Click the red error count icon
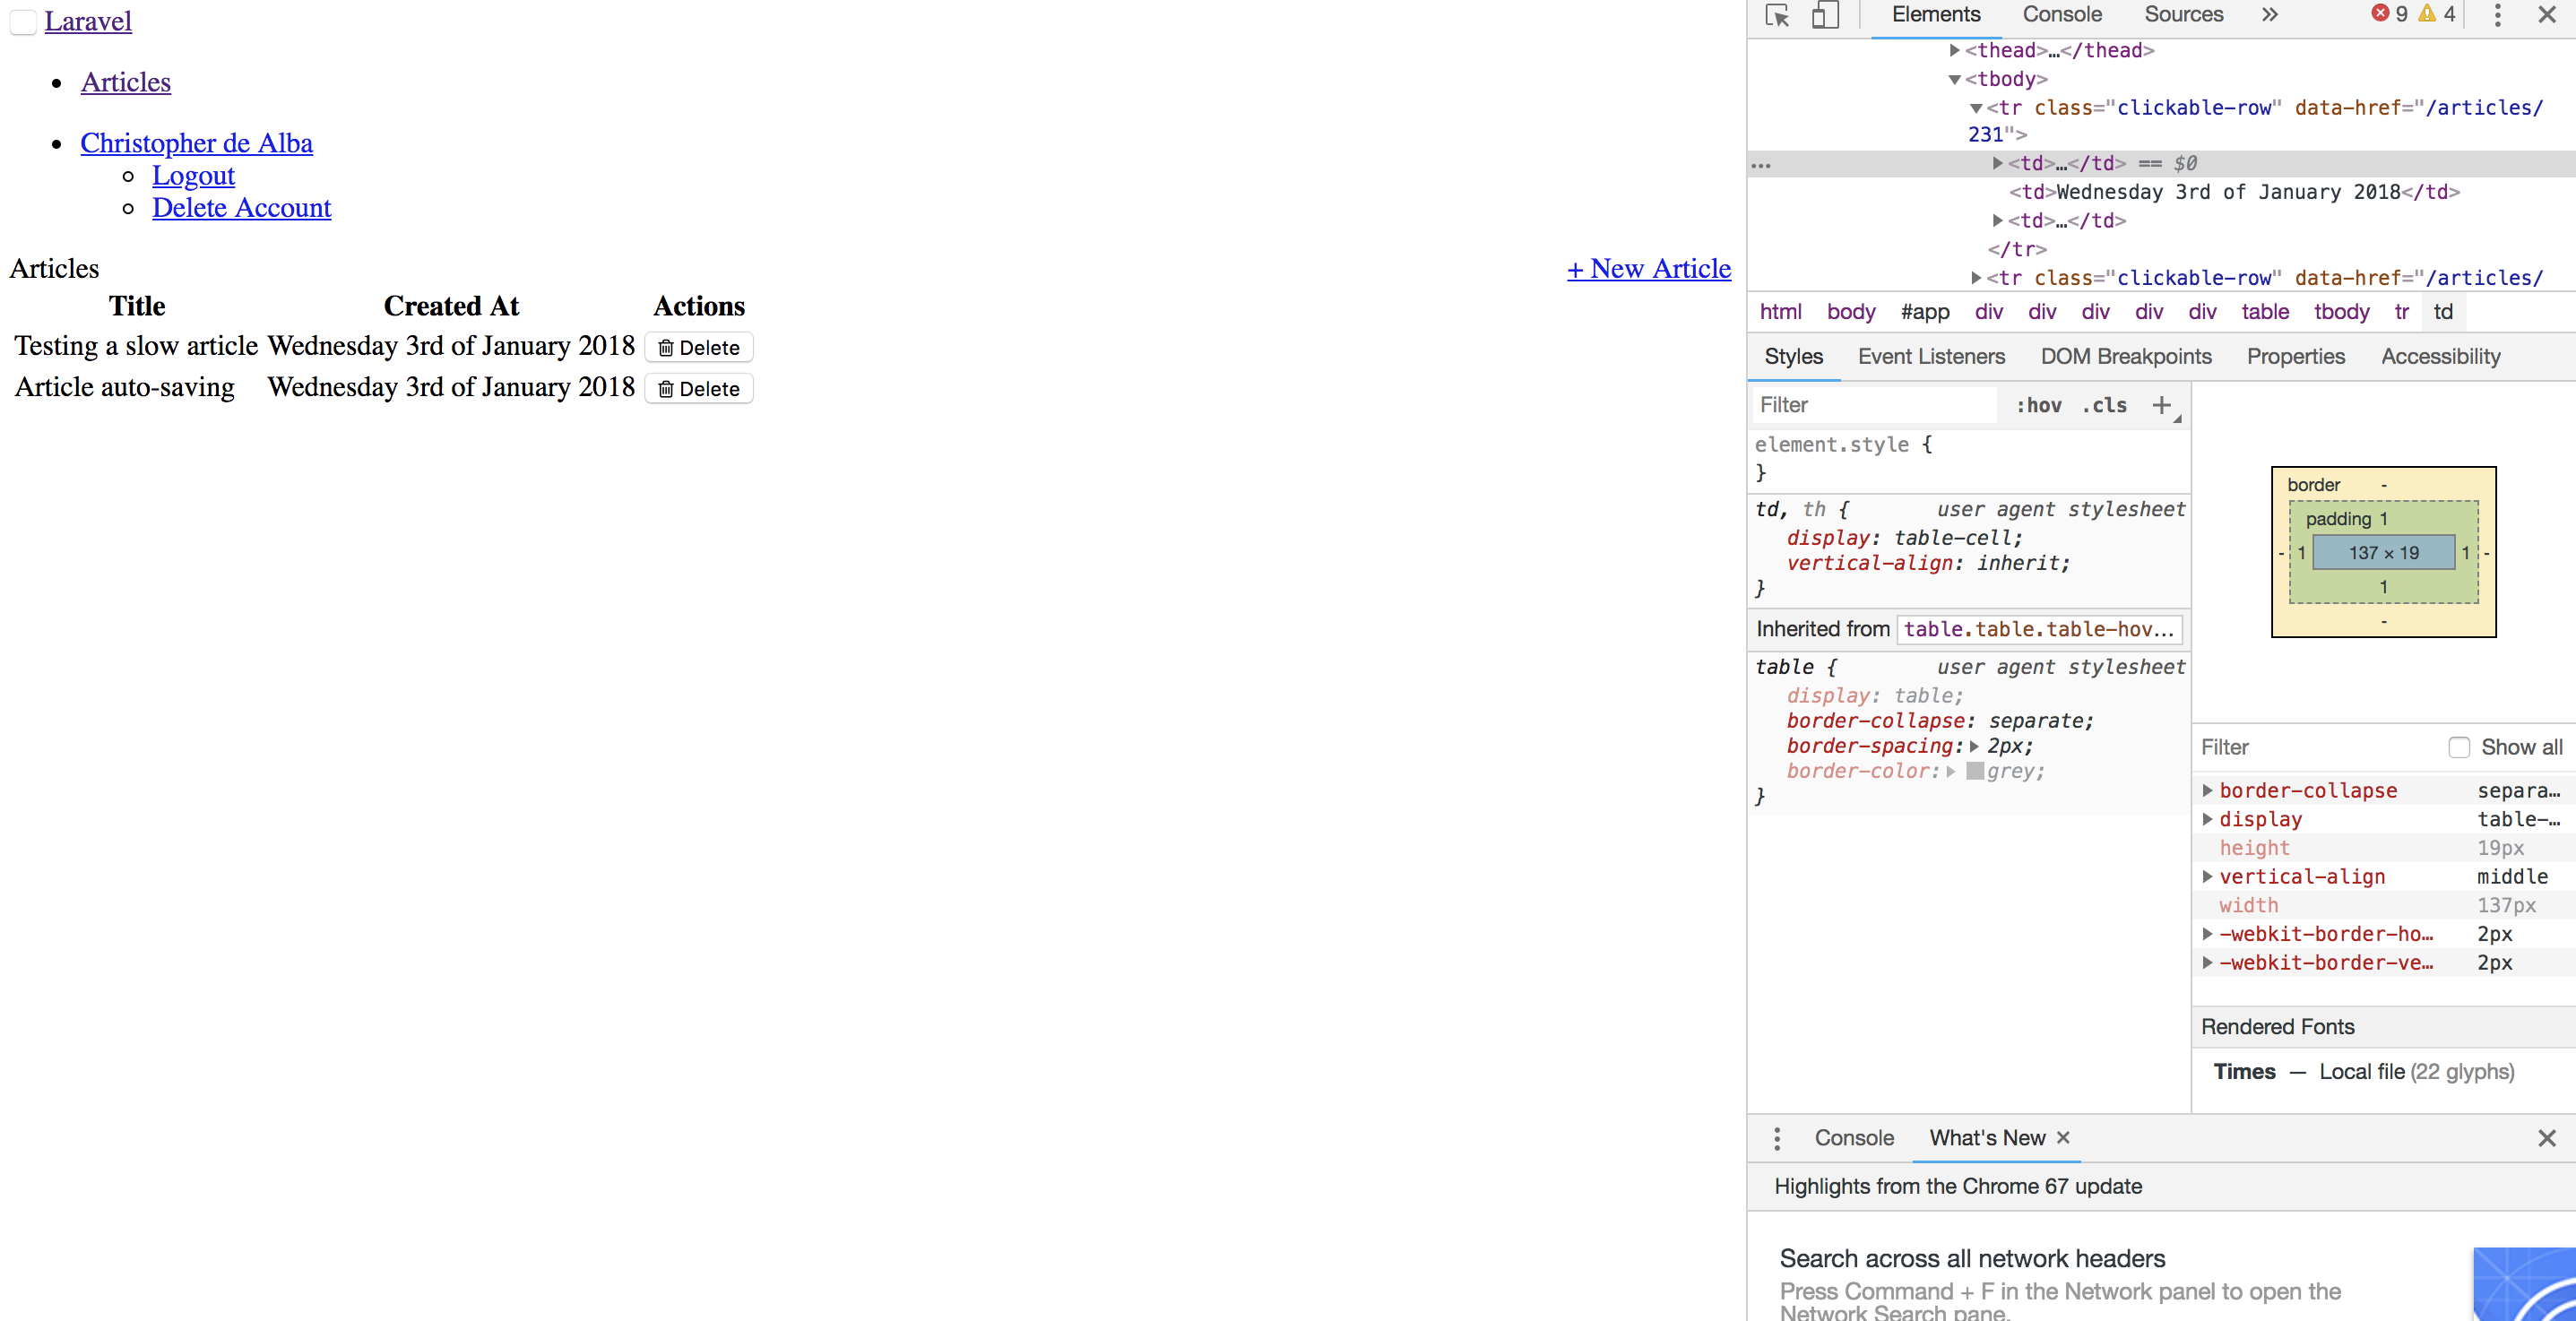Viewport: 2576px width, 1321px height. [x=2380, y=14]
